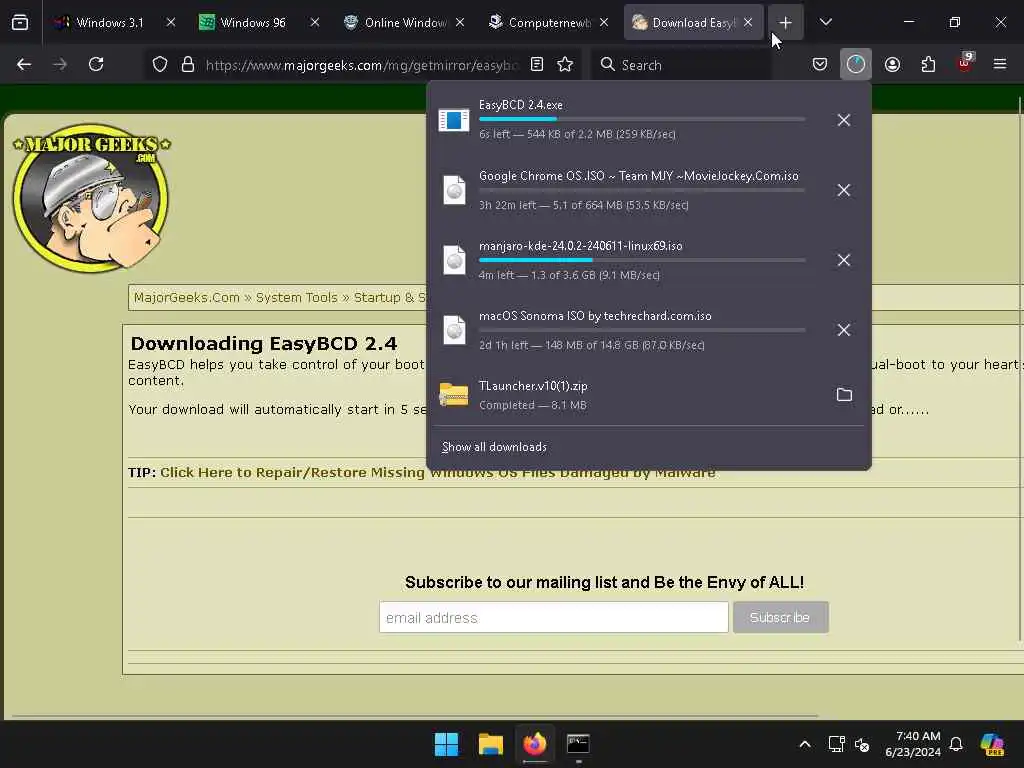This screenshot has width=1024, height=768.
Task: Open the Windows Start menu
Action: pos(447,744)
